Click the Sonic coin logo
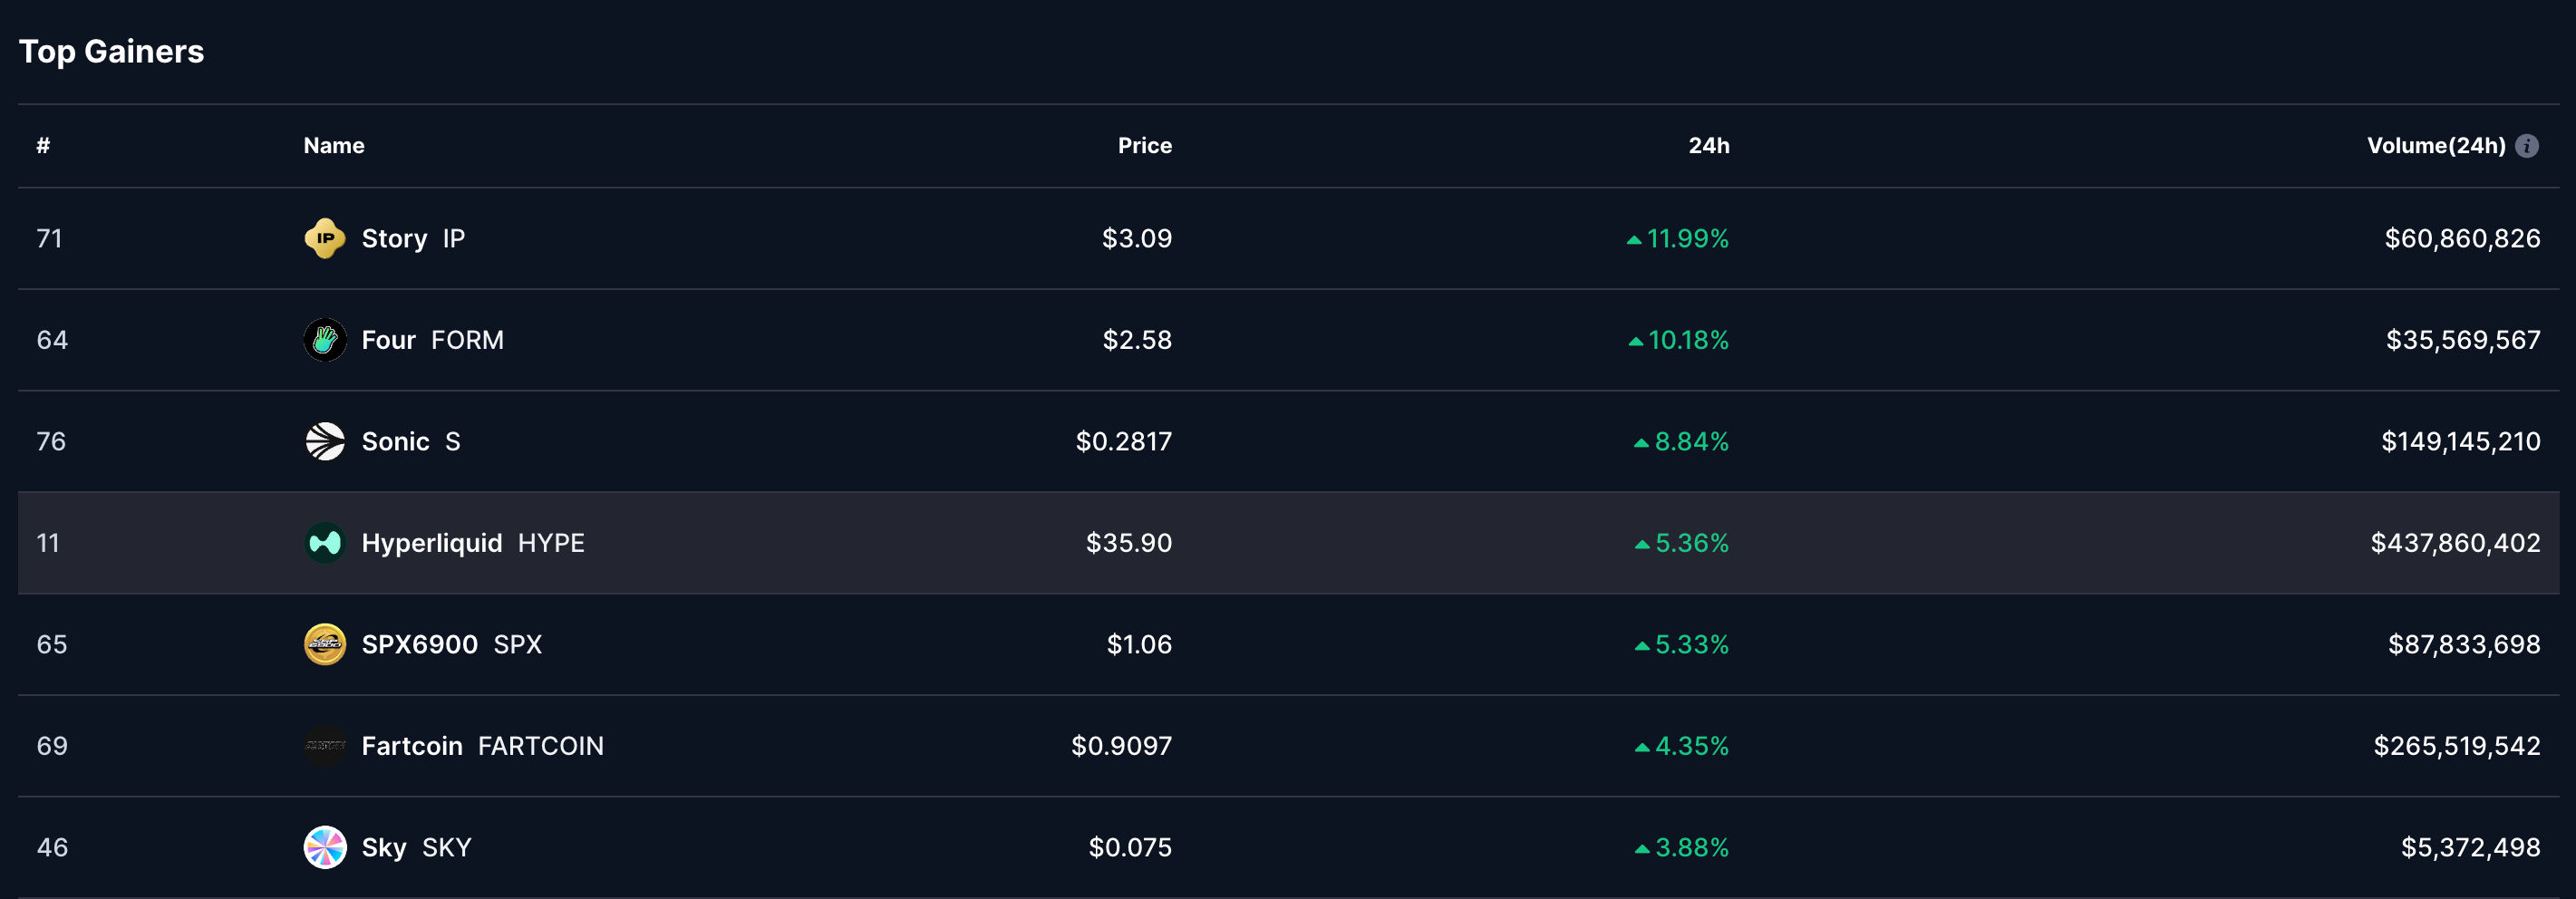 point(325,441)
